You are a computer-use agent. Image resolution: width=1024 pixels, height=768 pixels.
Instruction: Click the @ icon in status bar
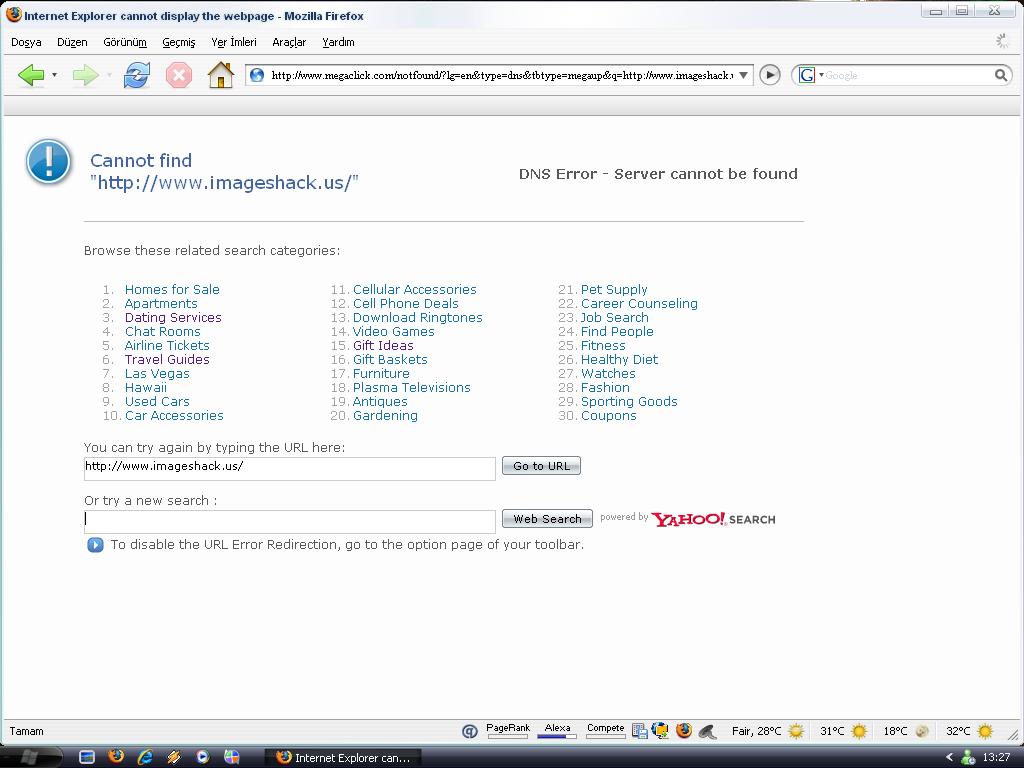[x=470, y=731]
